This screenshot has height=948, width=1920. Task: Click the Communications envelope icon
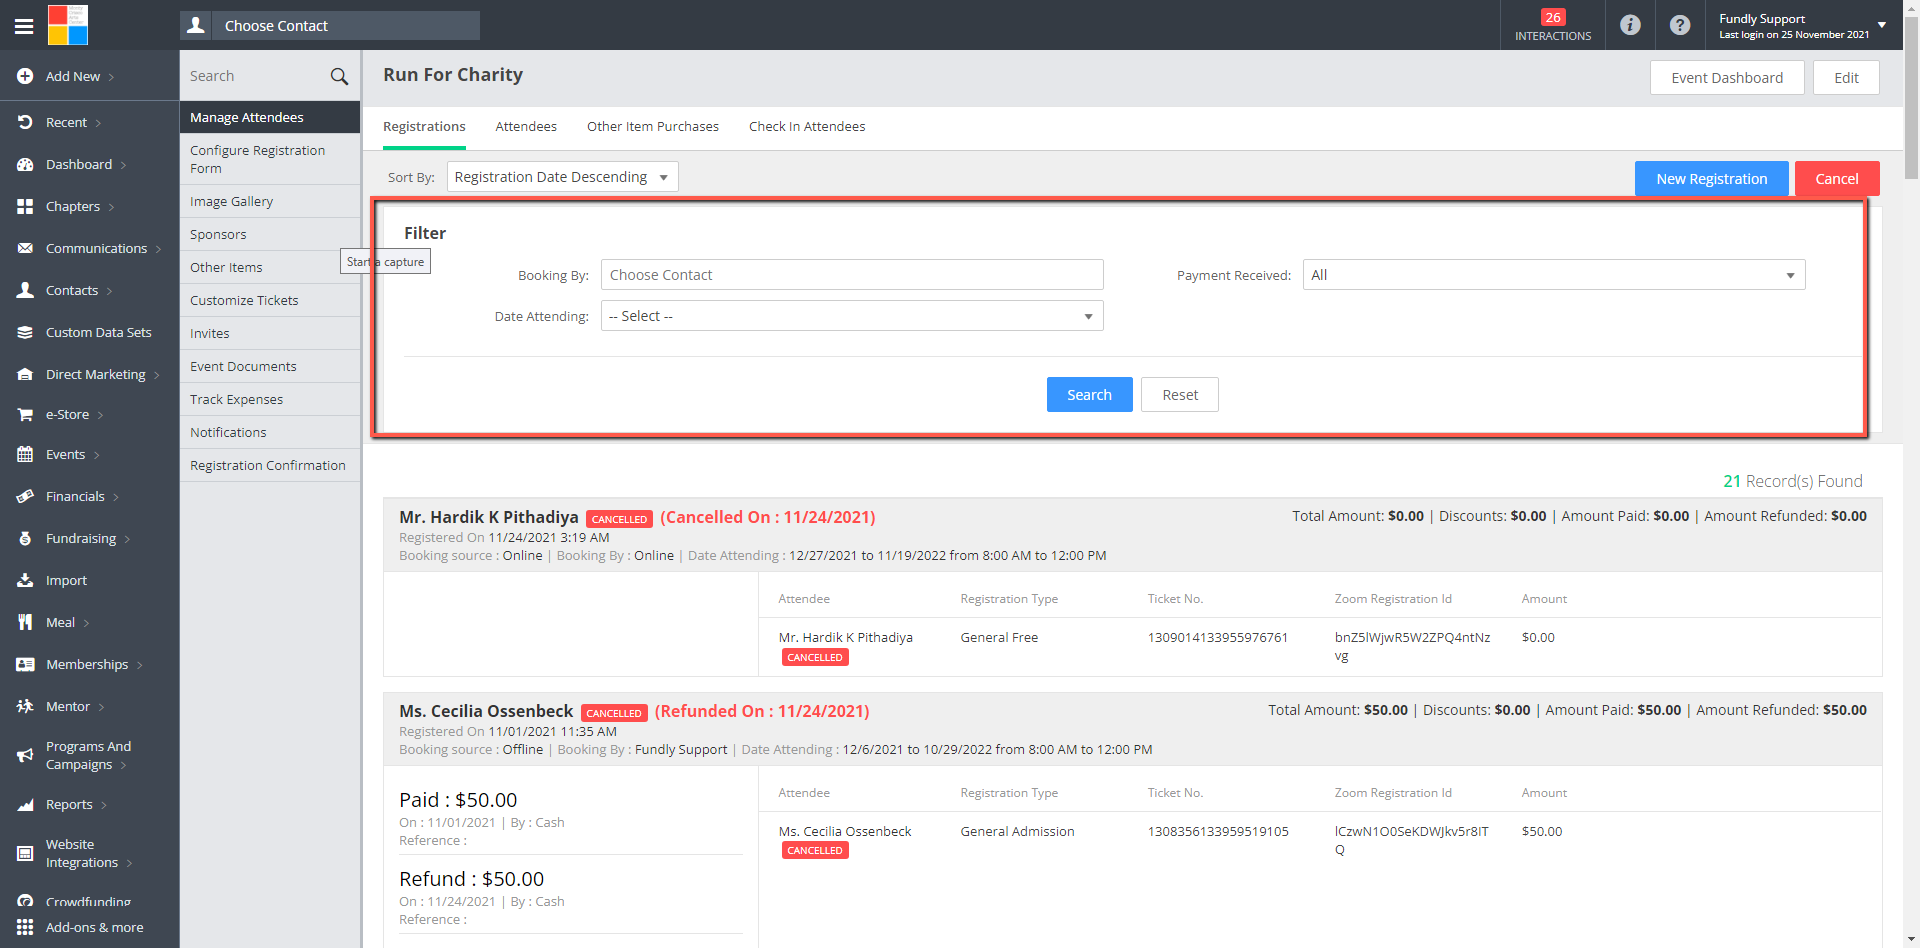[x=25, y=248]
